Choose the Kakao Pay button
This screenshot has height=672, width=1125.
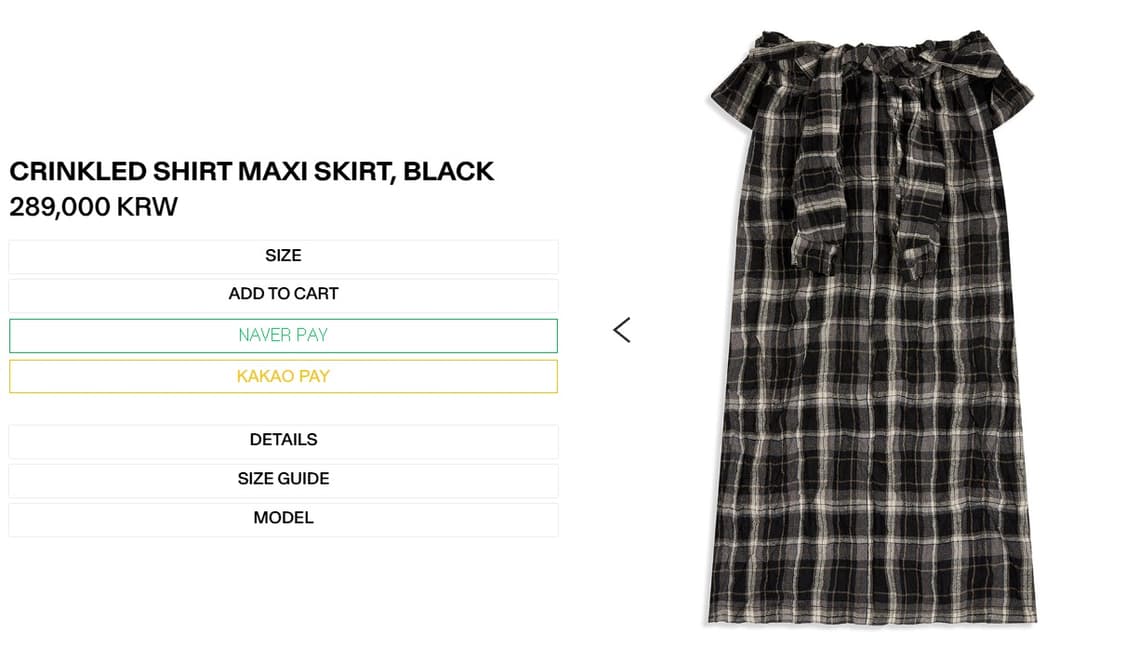283,376
